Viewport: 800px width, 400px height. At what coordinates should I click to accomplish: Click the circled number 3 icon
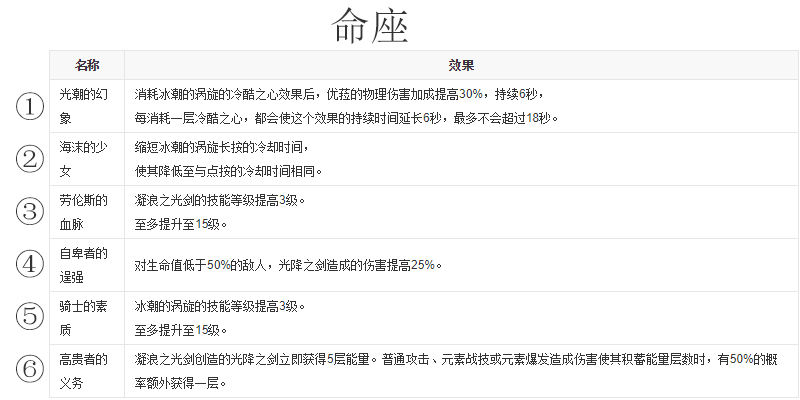pyautogui.click(x=30, y=211)
